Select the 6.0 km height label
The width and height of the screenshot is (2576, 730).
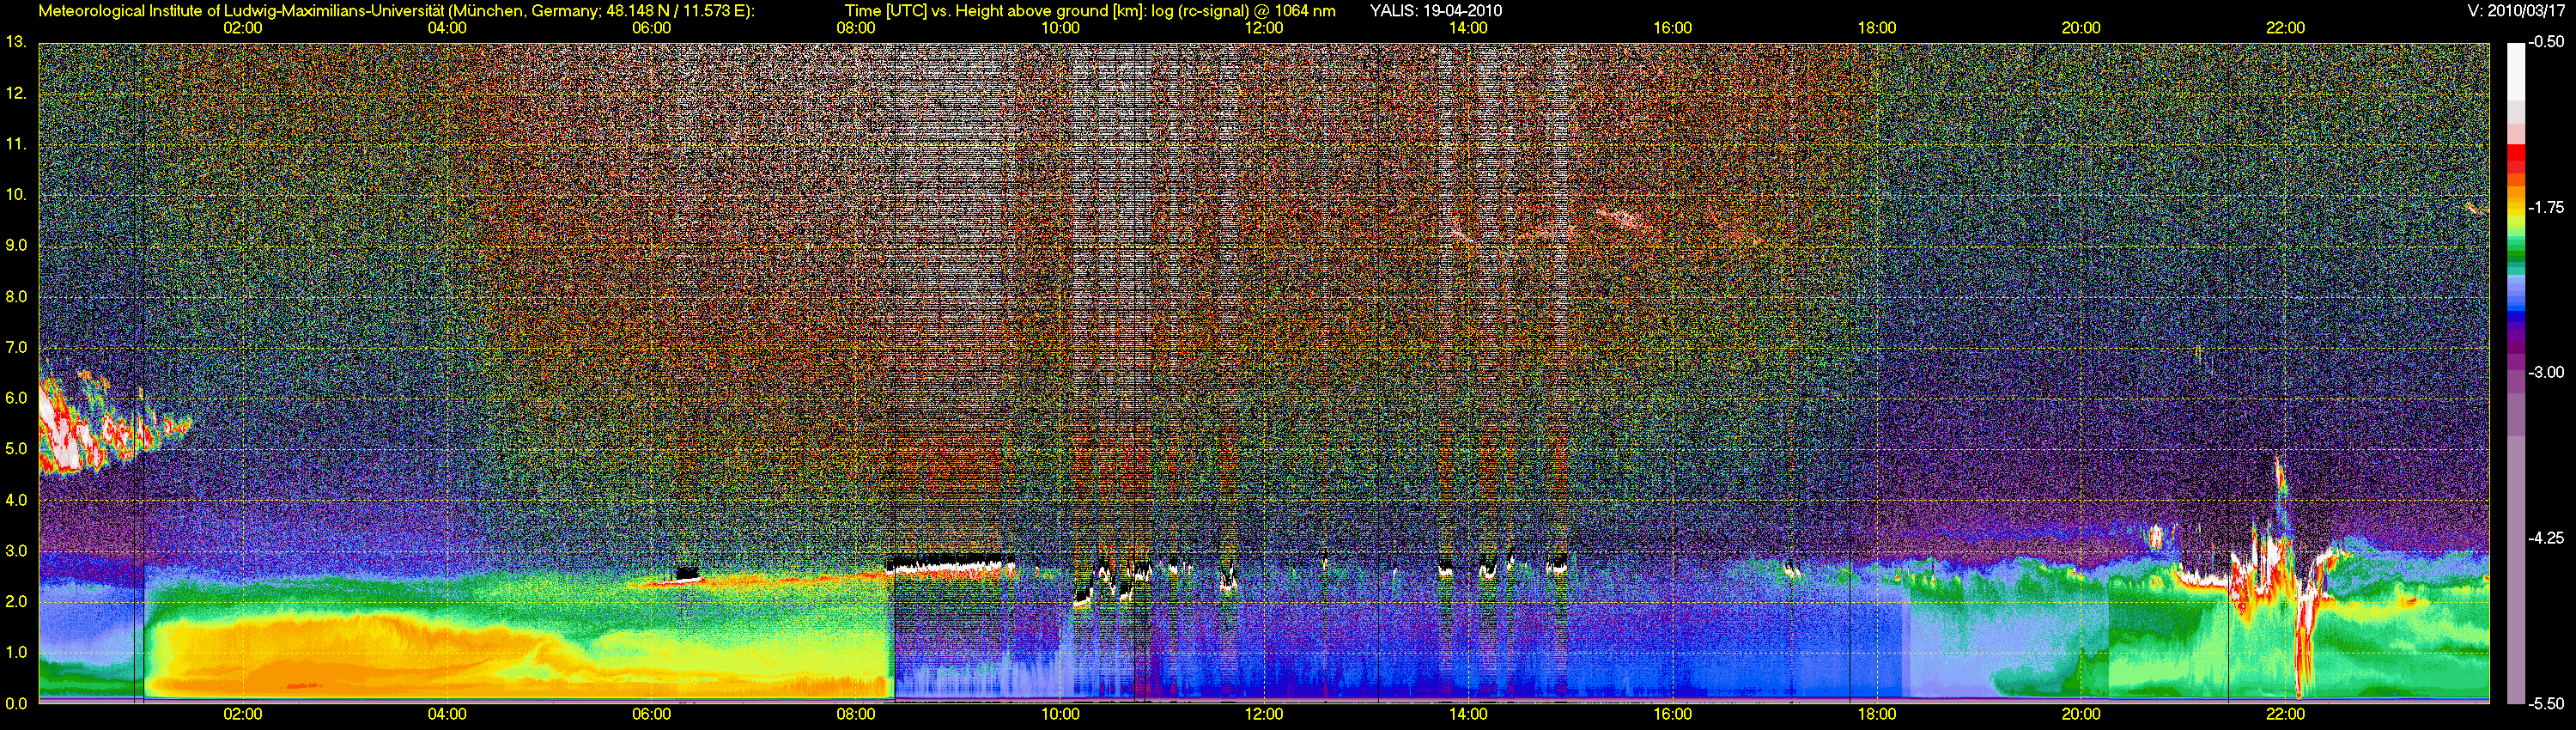coord(16,398)
